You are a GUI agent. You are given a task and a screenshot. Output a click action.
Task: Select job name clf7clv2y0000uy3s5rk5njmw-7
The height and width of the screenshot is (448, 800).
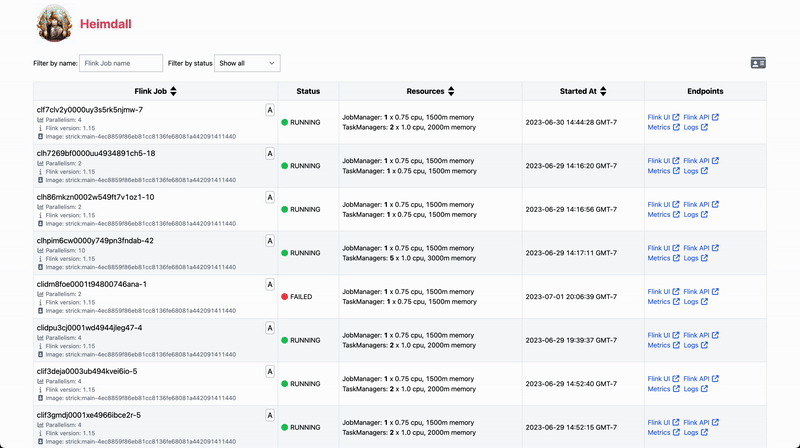90,110
